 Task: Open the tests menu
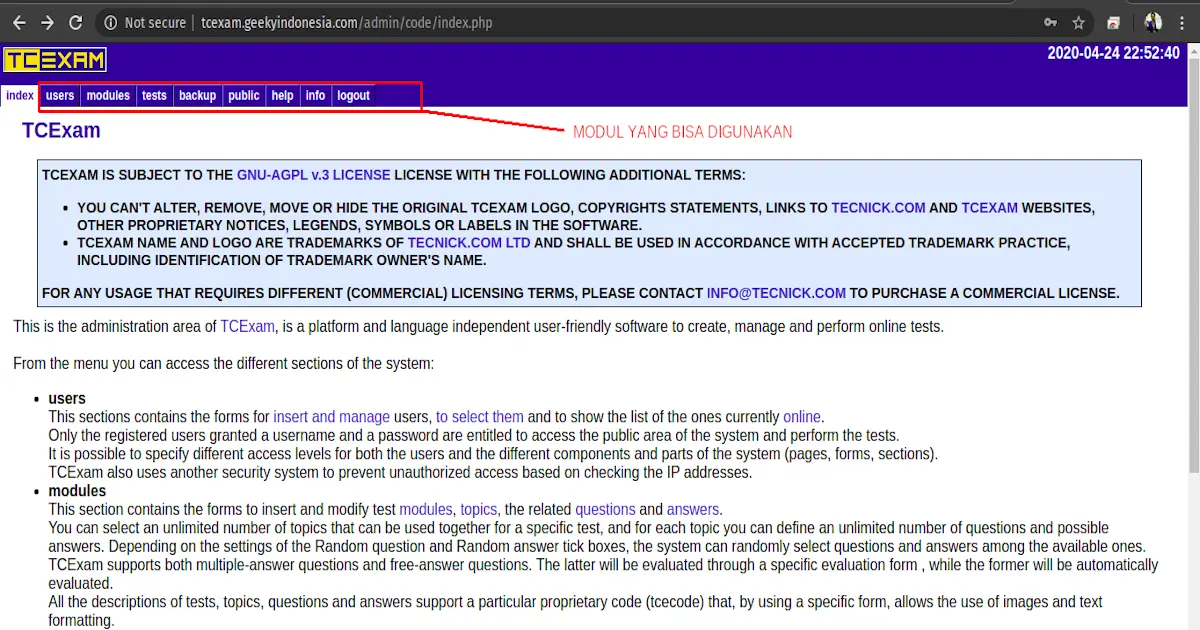[154, 96]
